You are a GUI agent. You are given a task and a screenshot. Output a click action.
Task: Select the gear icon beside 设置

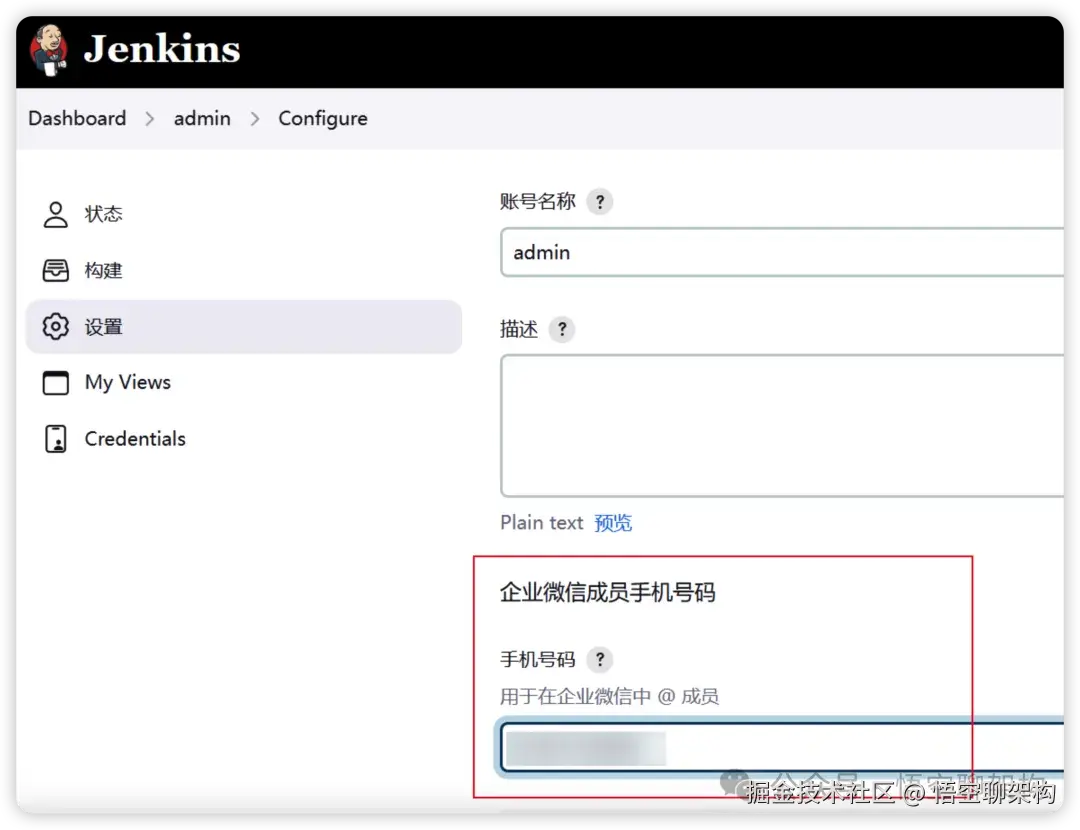(56, 326)
